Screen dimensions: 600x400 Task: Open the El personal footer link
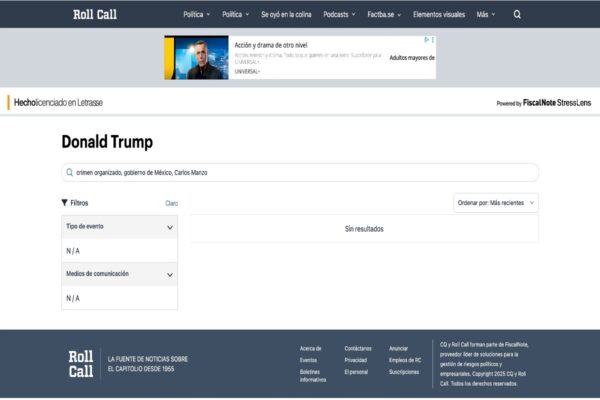point(356,372)
